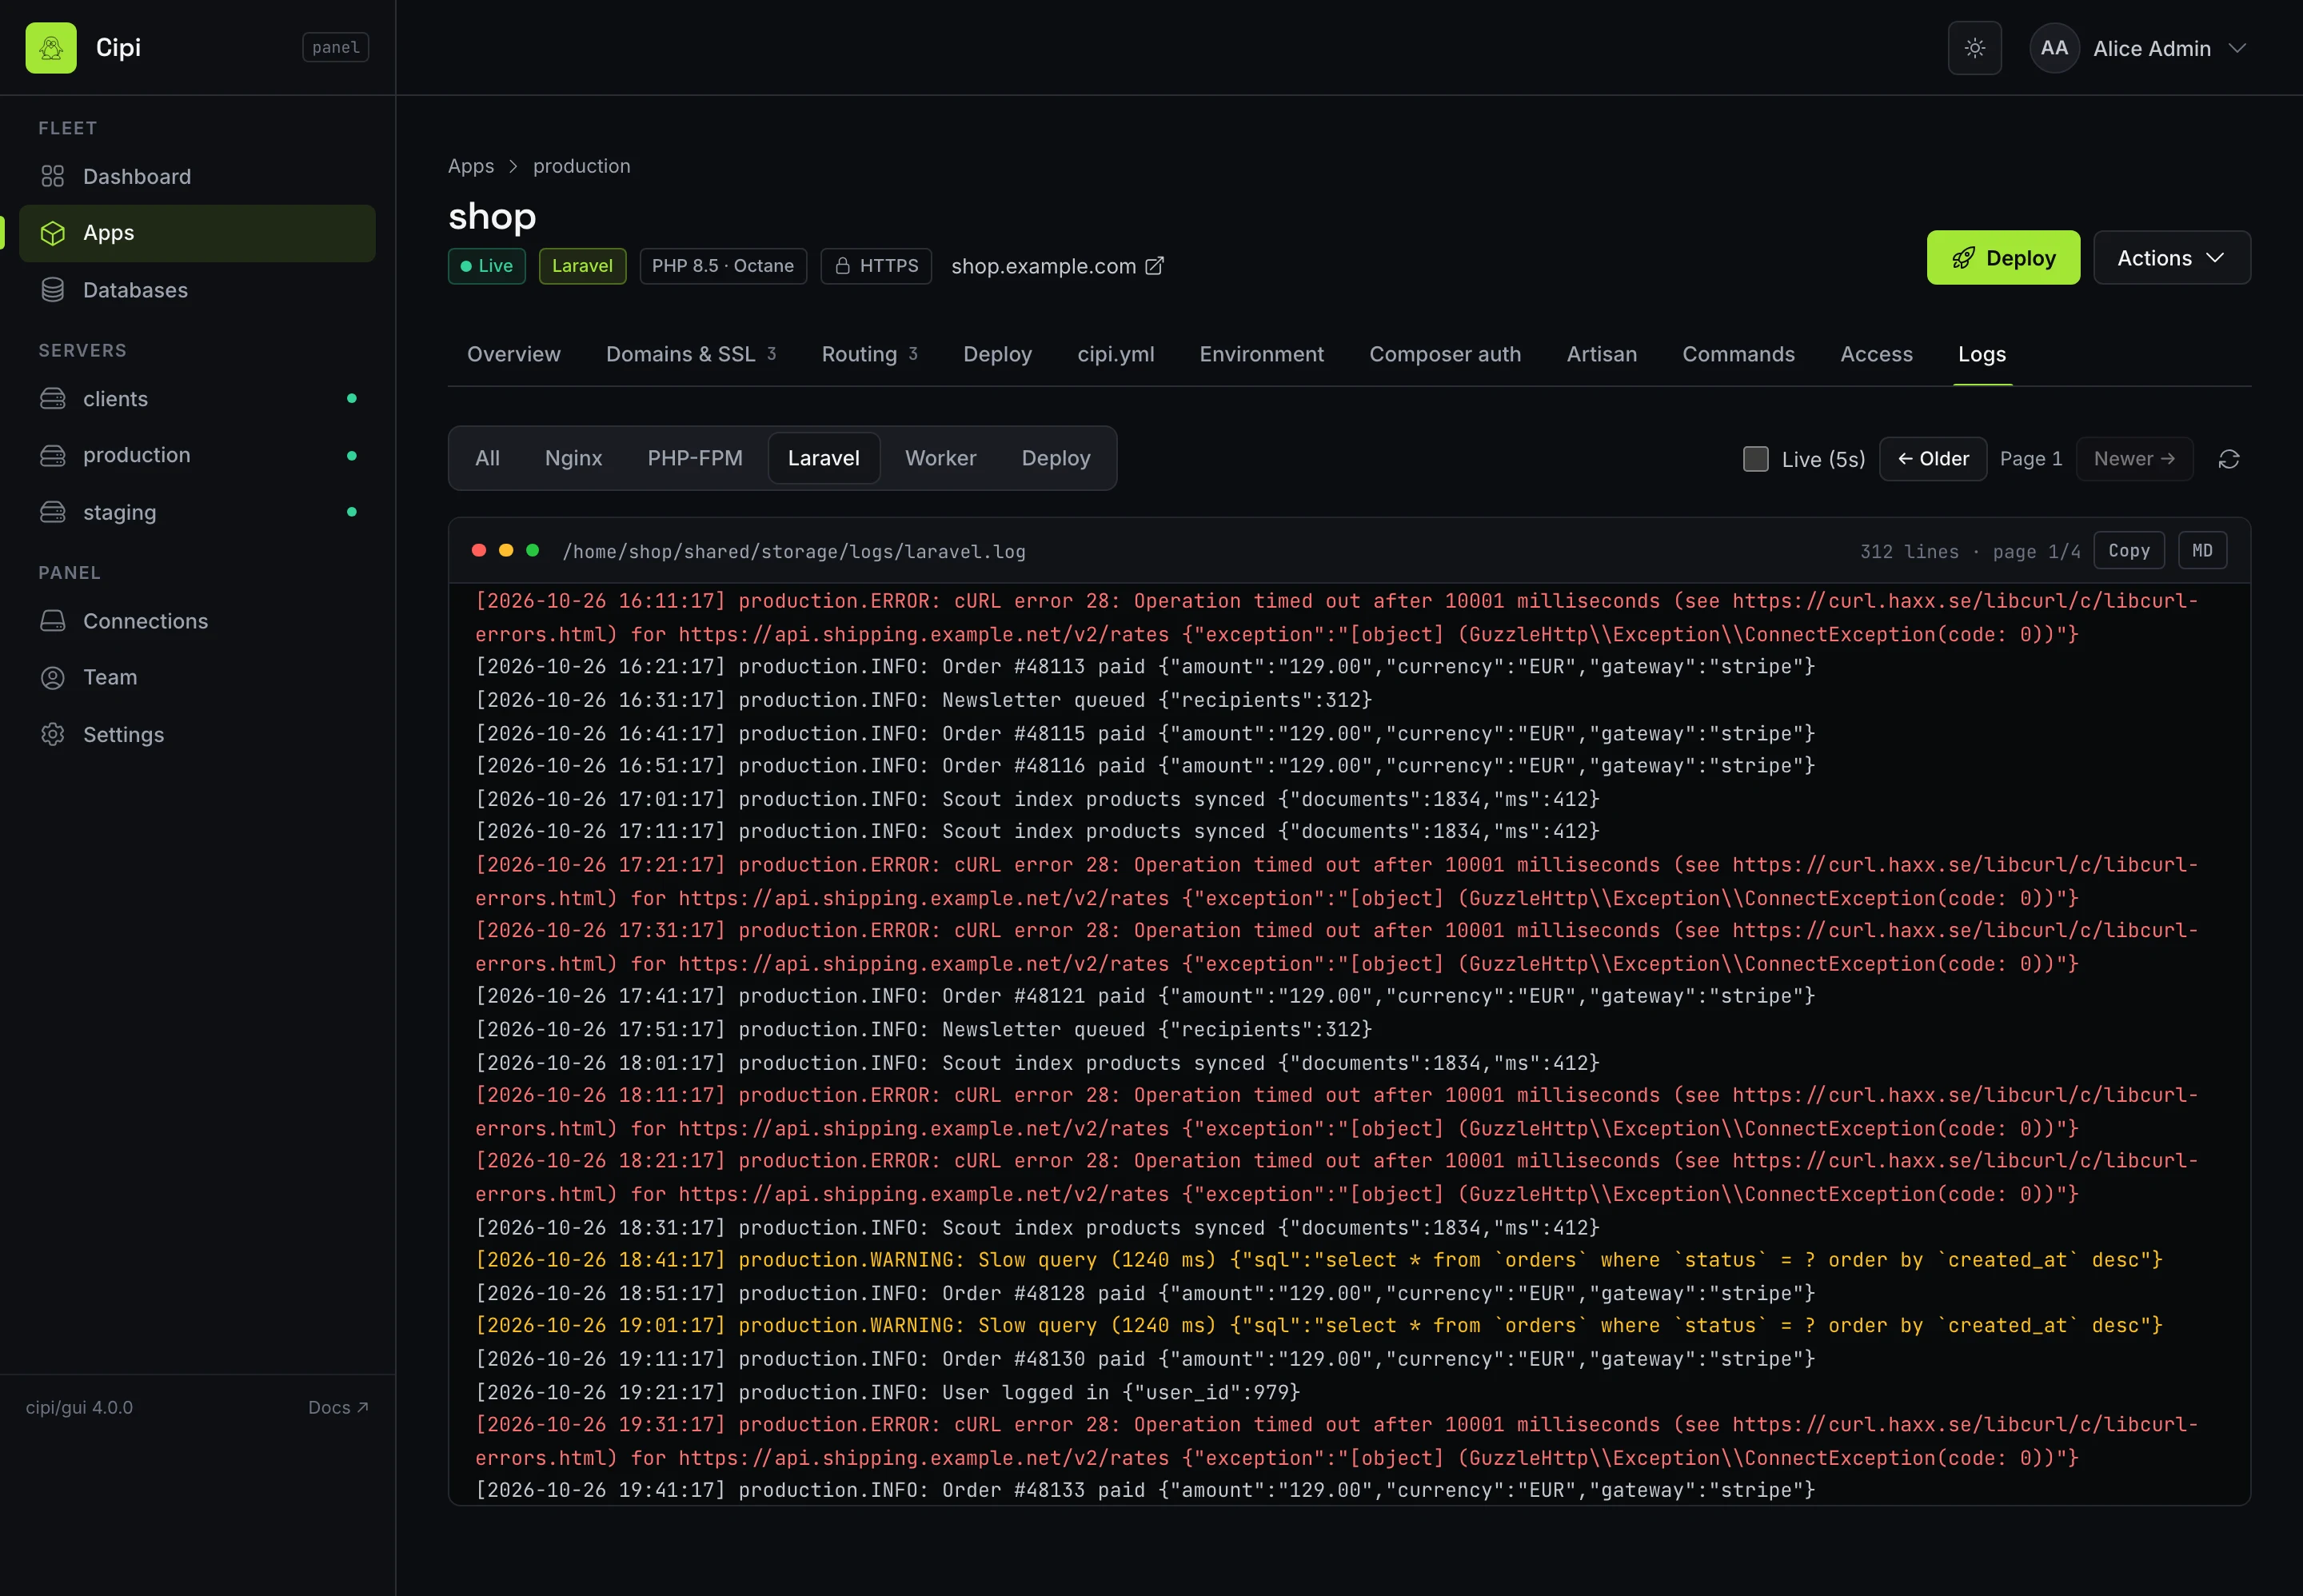Switch to the Artisan tab
The height and width of the screenshot is (1596, 2303).
pyautogui.click(x=1601, y=354)
